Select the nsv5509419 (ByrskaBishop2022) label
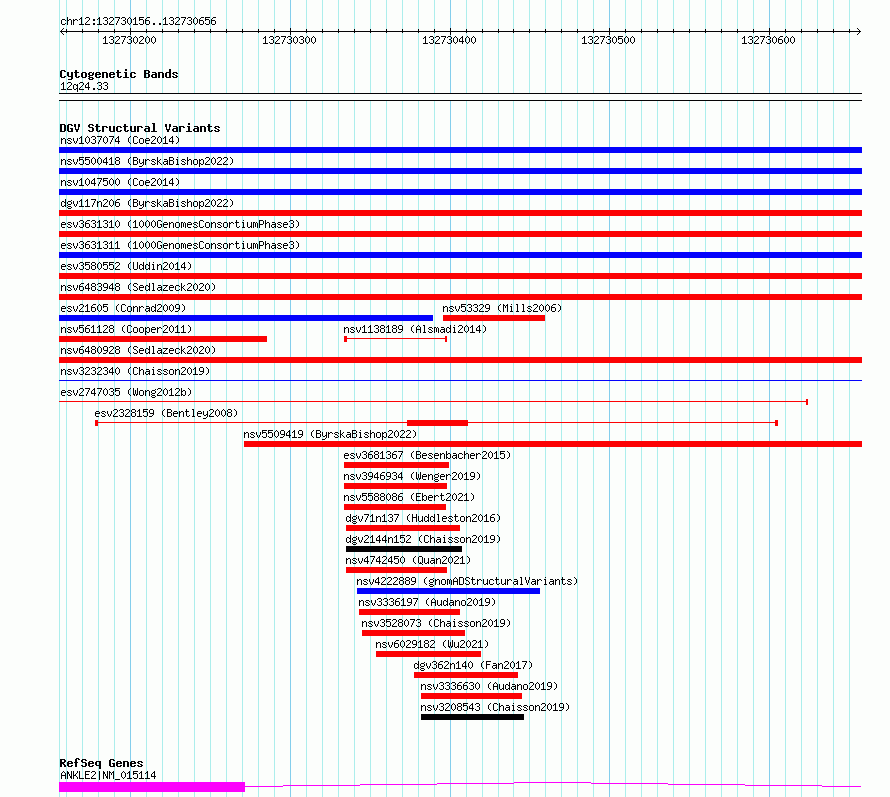The width and height of the screenshot is (890, 797). click(x=330, y=434)
